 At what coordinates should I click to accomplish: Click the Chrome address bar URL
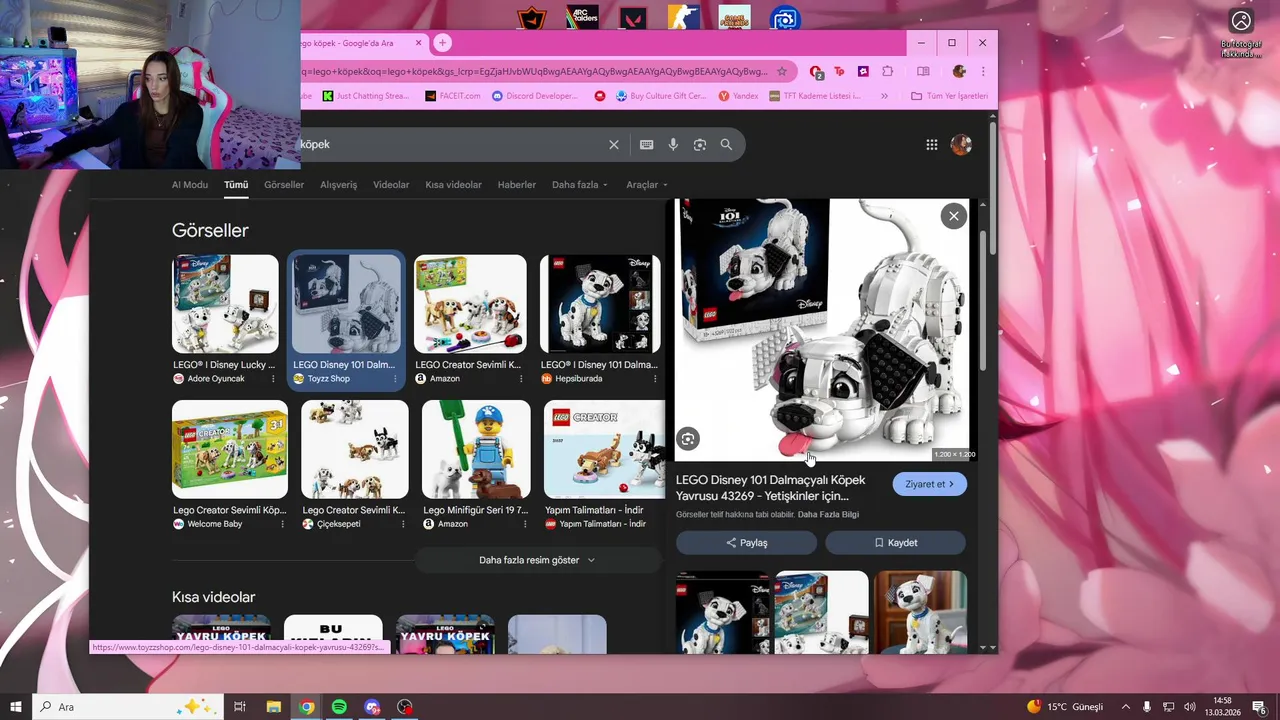pos(535,71)
